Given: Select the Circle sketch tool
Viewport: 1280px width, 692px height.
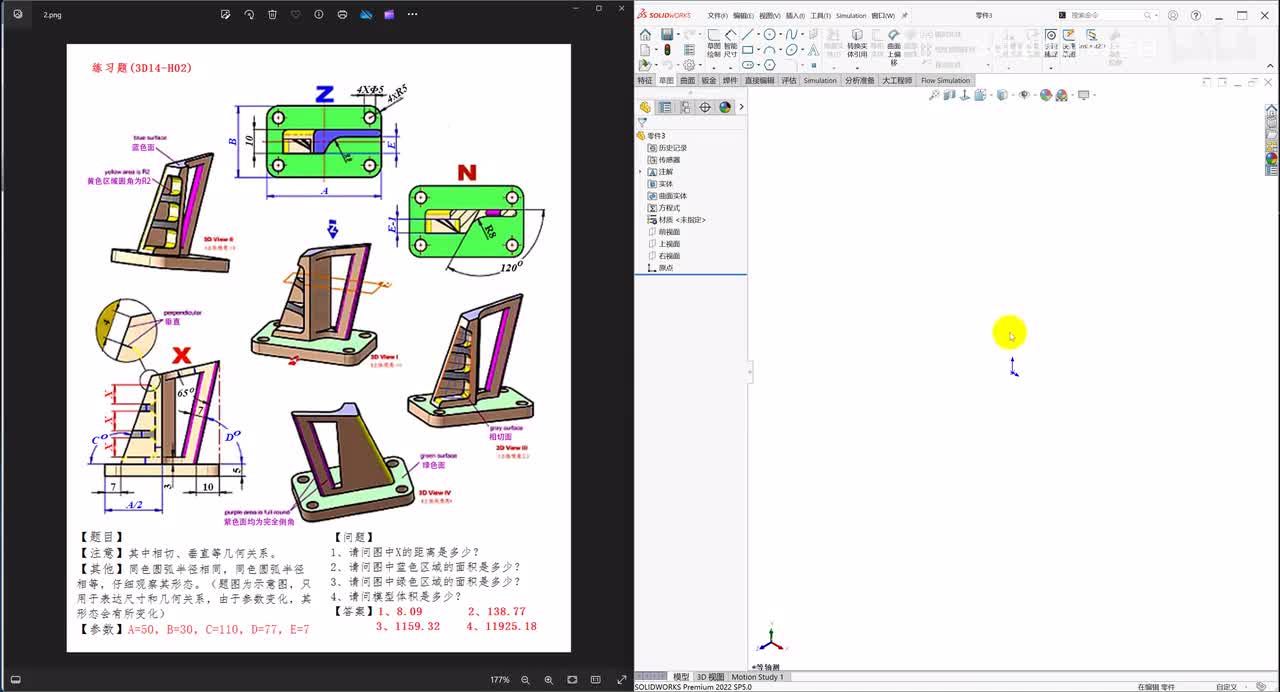Looking at the screenshot, I should click(769, 35).
